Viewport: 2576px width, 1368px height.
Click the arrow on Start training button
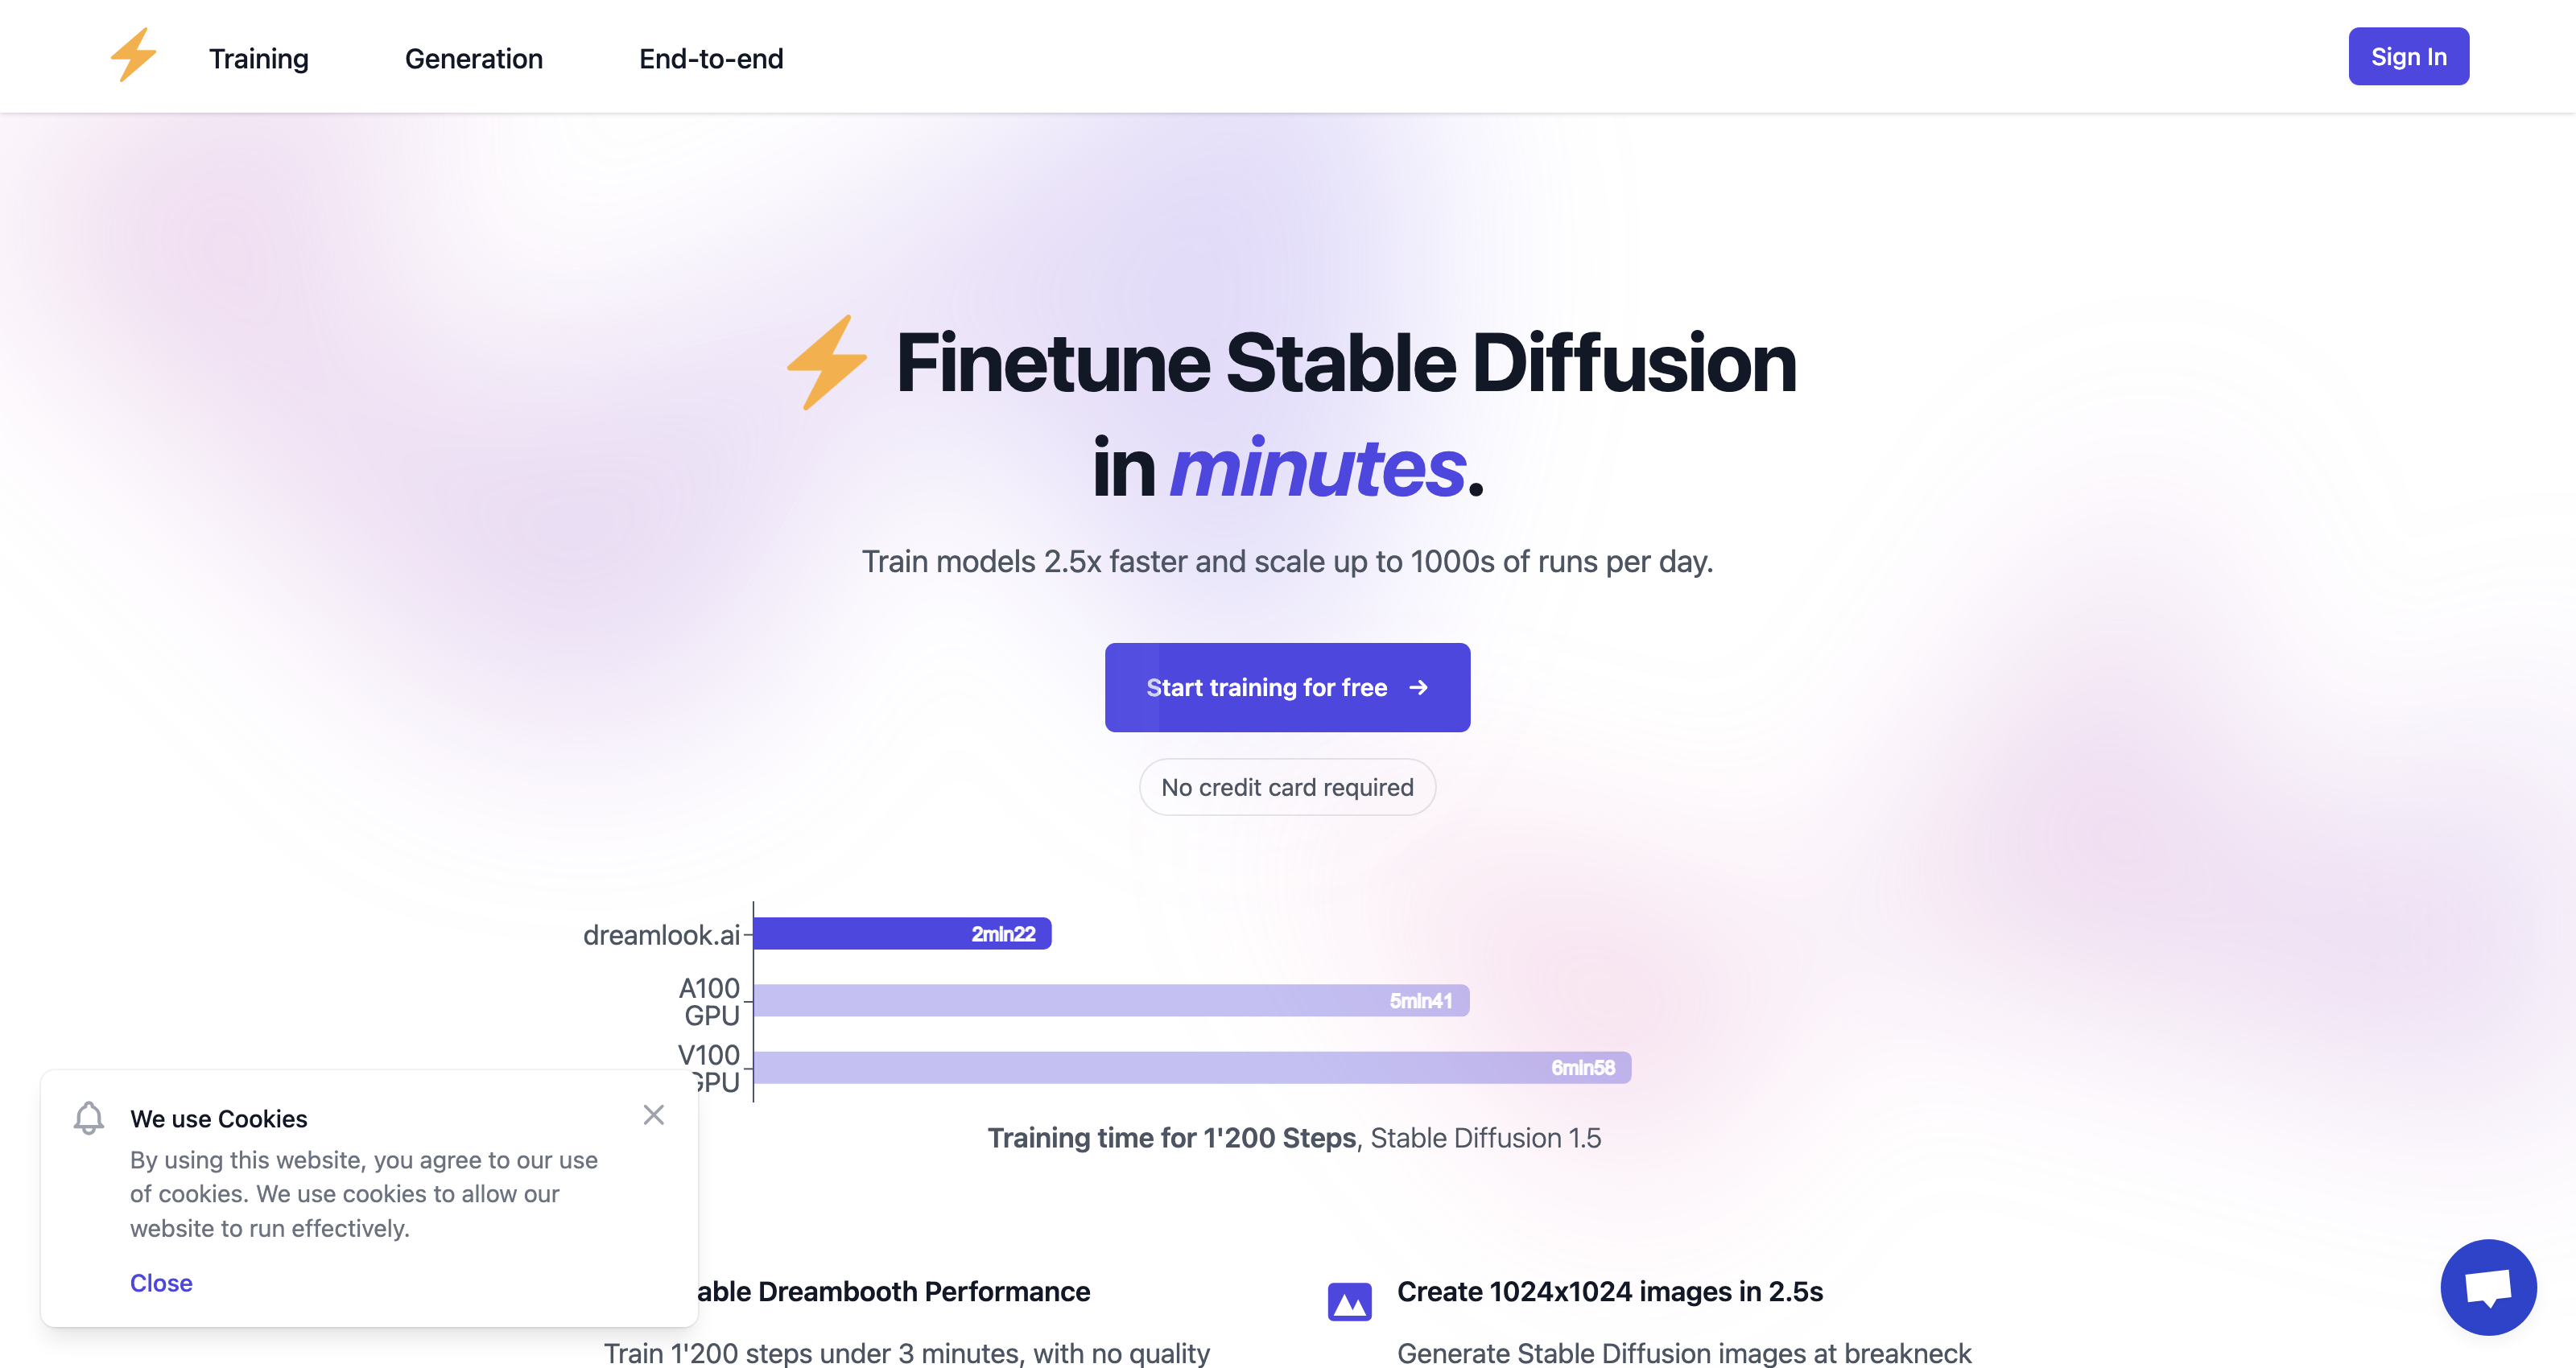pos(1418,687)
